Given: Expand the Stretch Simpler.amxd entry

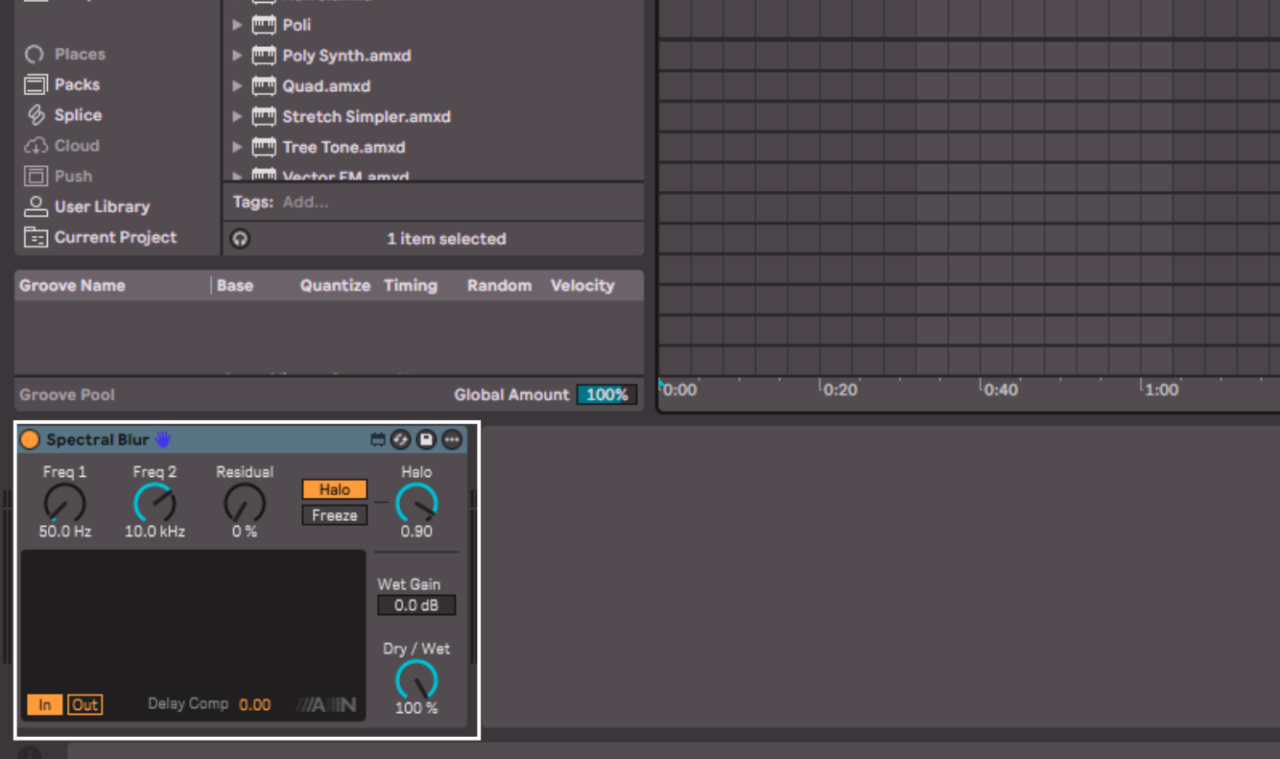Looking at the screenshot, I should 237,117.
